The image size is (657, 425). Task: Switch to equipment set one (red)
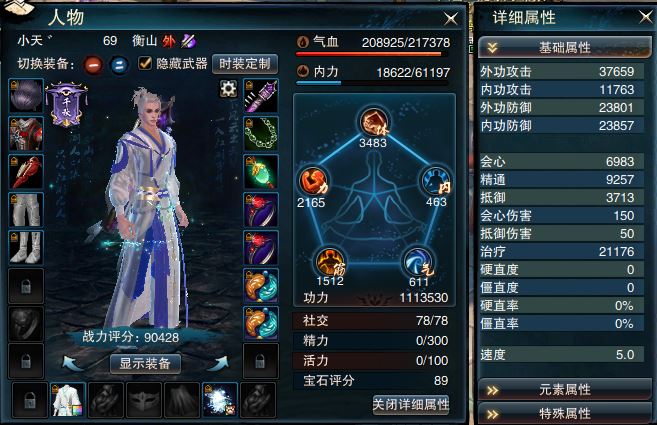[x=93, y=65]
